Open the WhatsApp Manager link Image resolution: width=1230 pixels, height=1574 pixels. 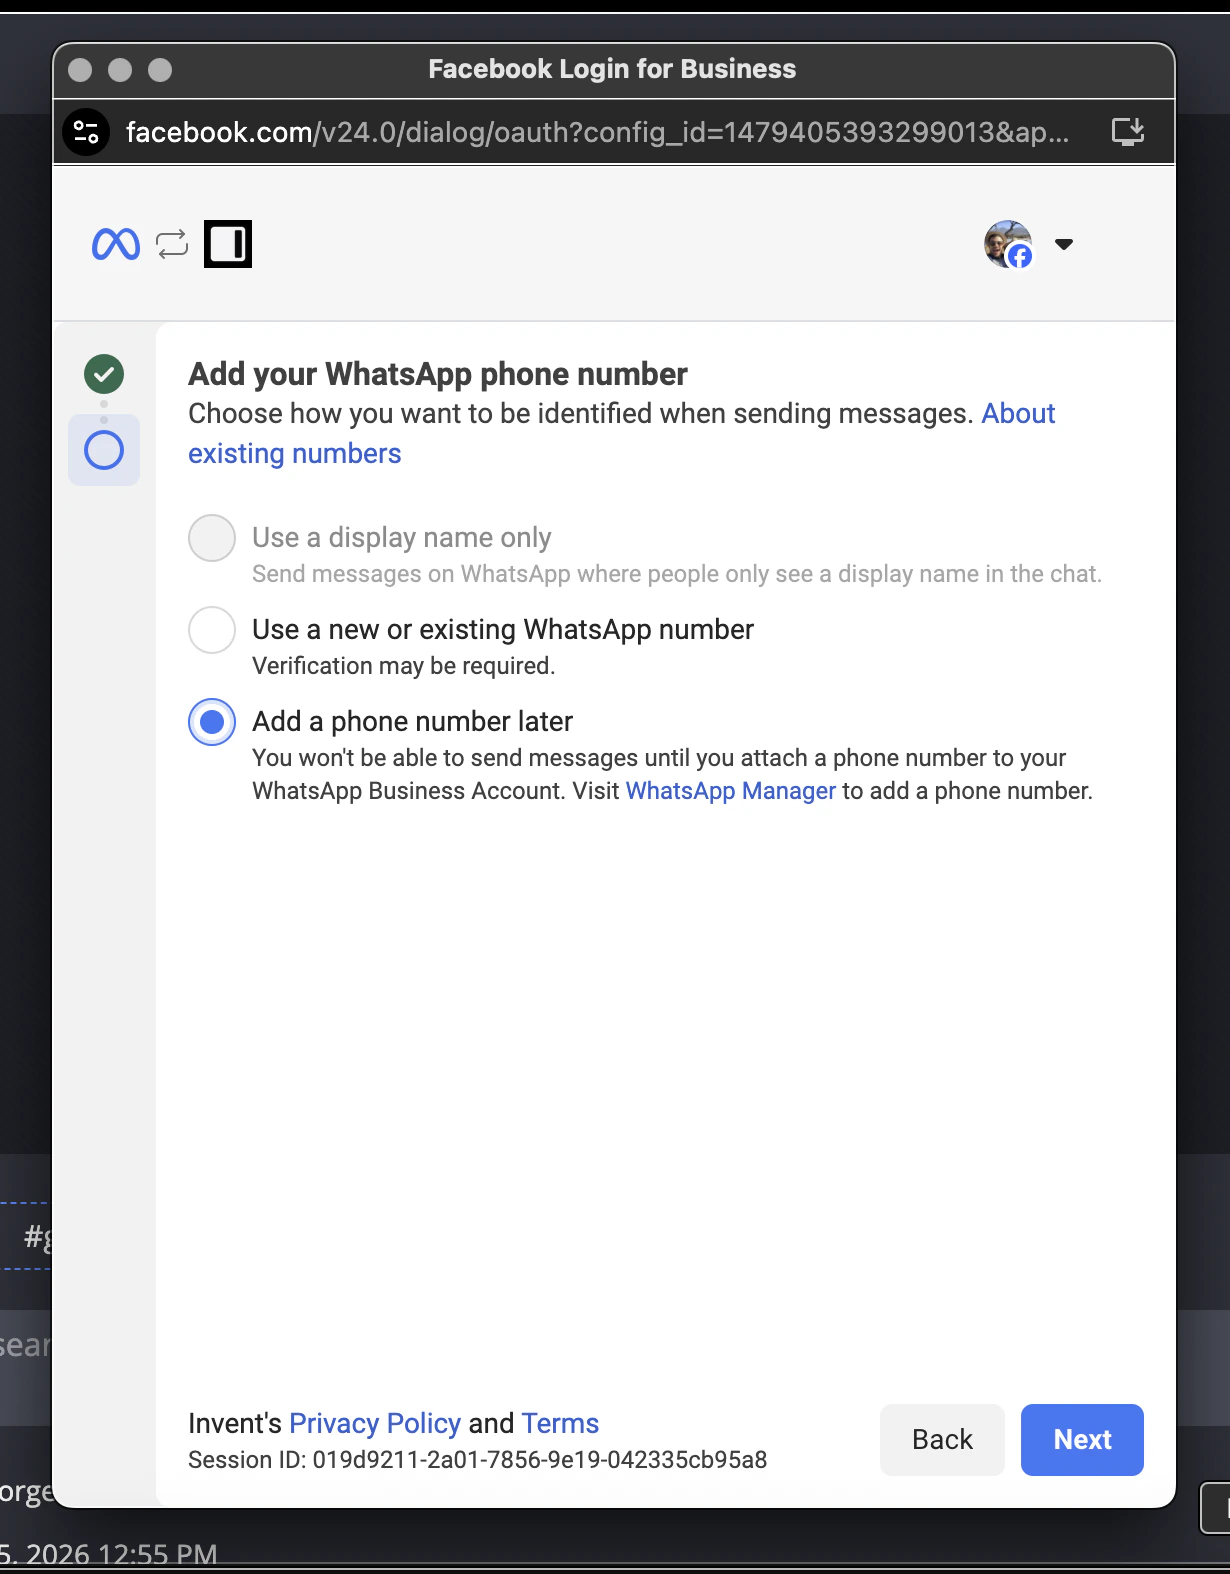730,791
